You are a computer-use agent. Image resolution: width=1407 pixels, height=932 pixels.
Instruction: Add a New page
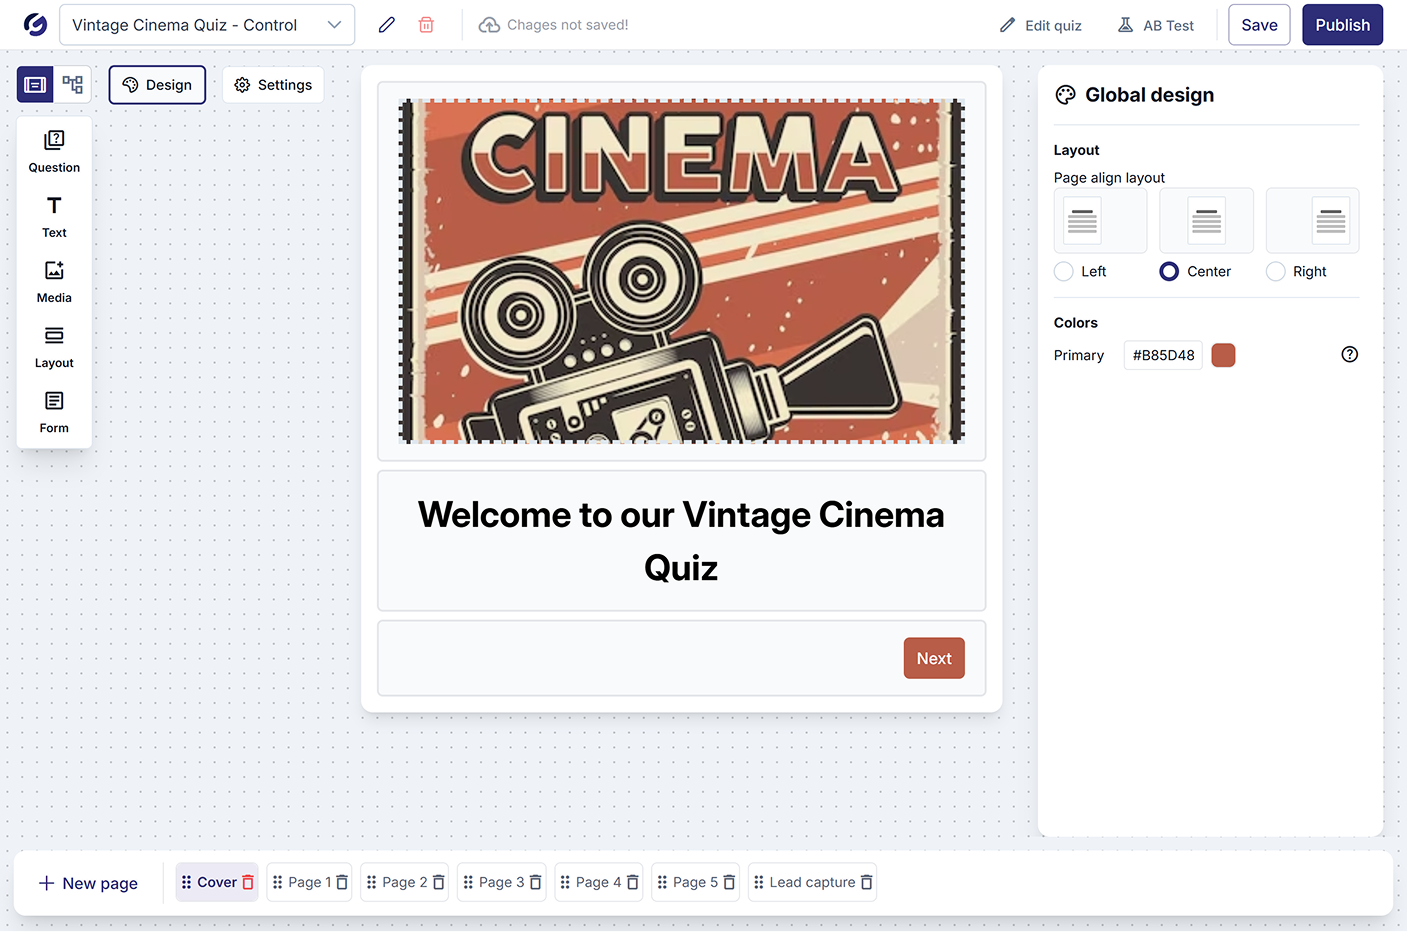(88, 883)
